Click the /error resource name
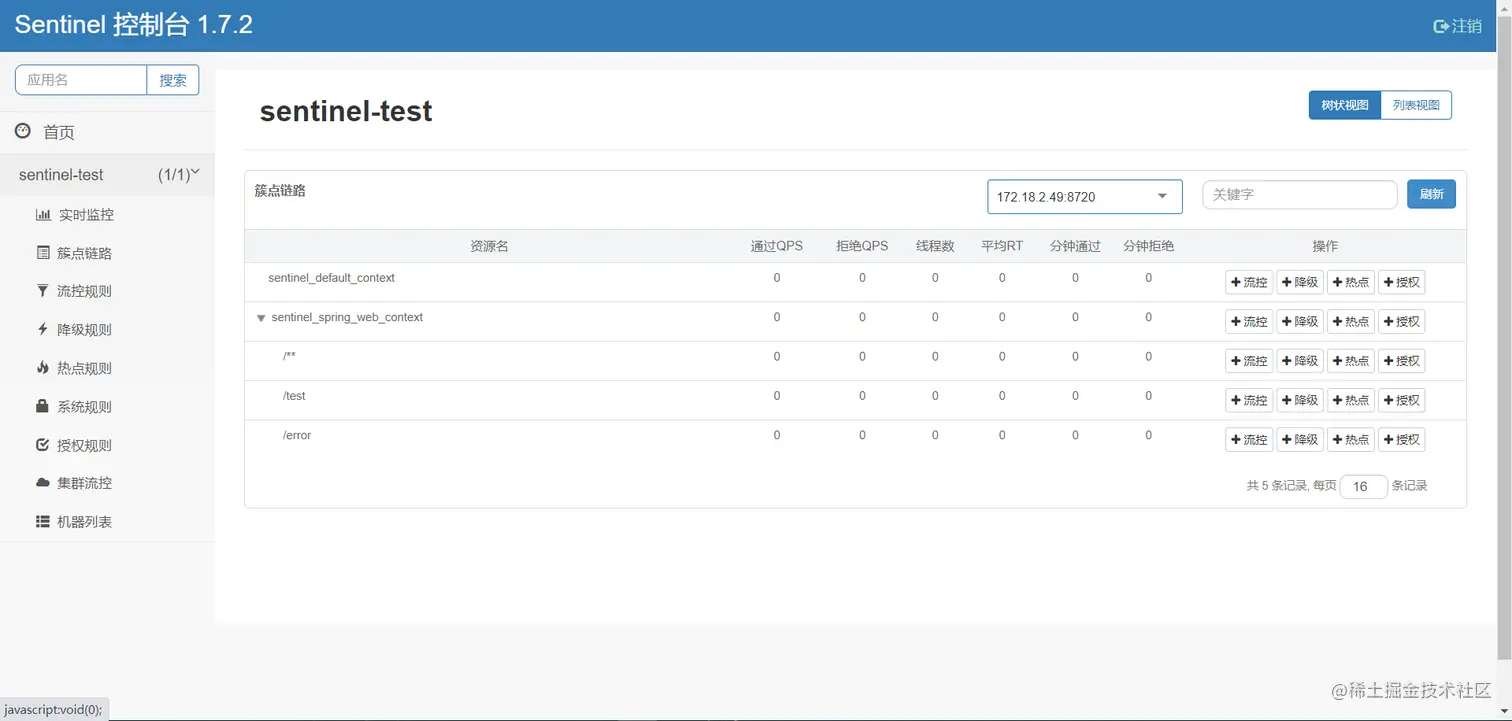1512x721 pixels. (297, 435)
